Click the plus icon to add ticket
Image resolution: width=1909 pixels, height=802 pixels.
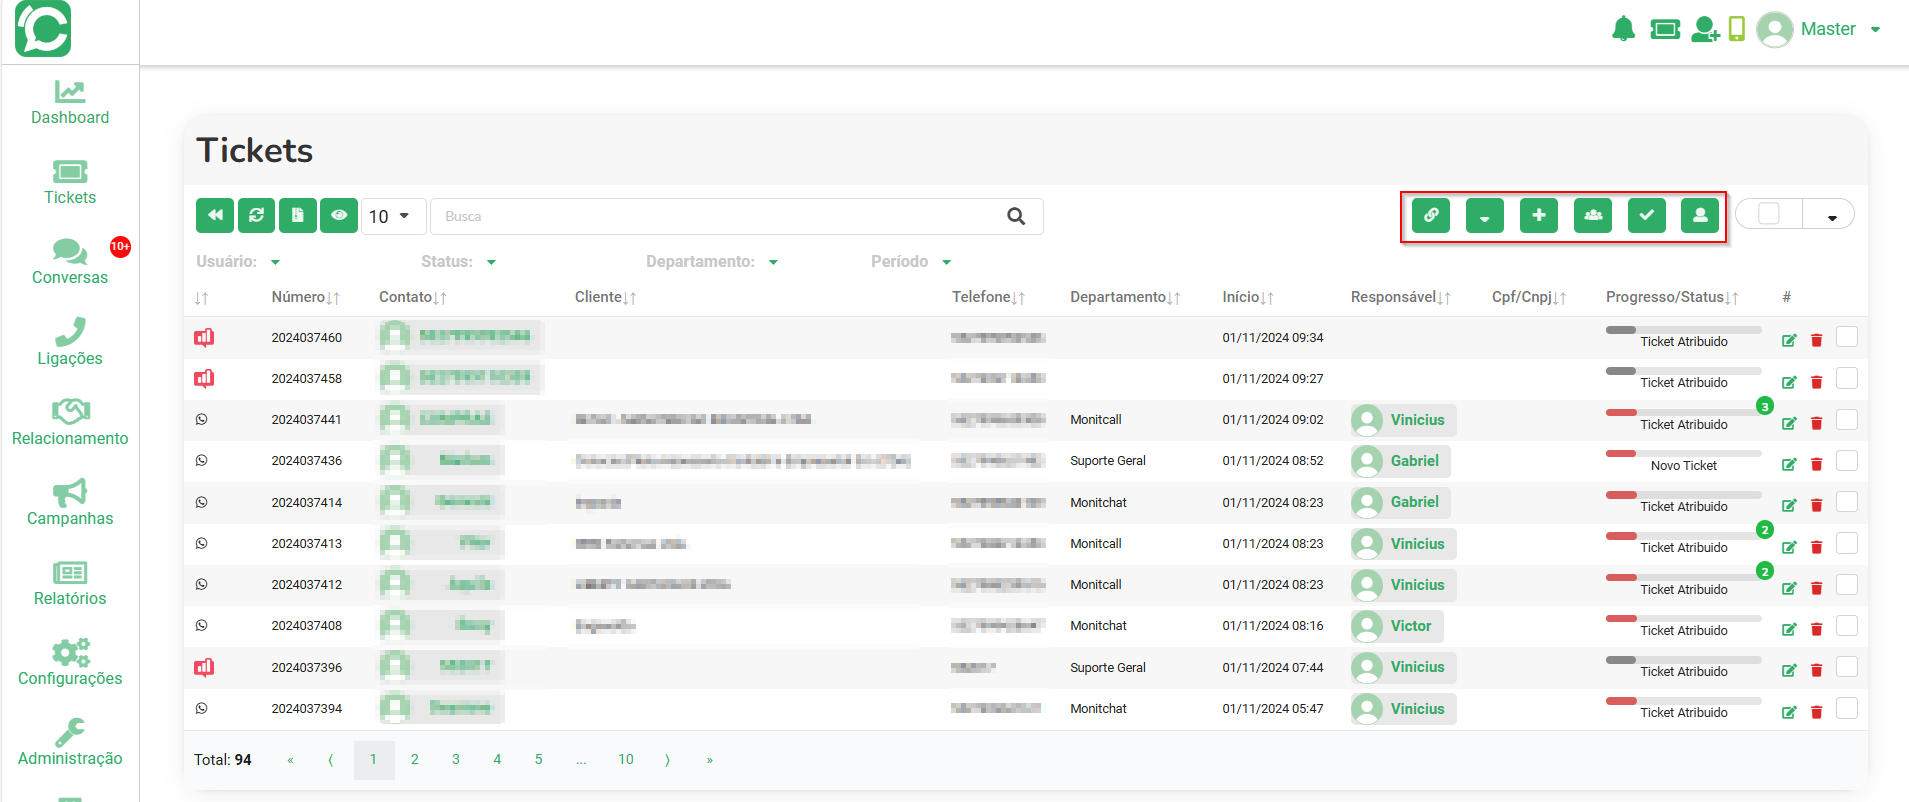(1539, 215)
